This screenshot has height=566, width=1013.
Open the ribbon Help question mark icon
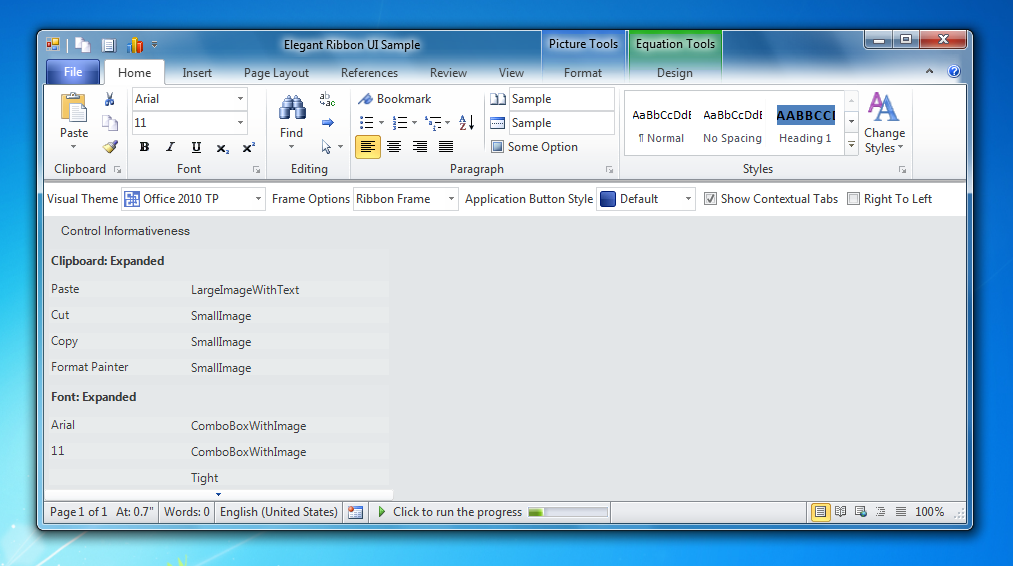pos(954,72)
